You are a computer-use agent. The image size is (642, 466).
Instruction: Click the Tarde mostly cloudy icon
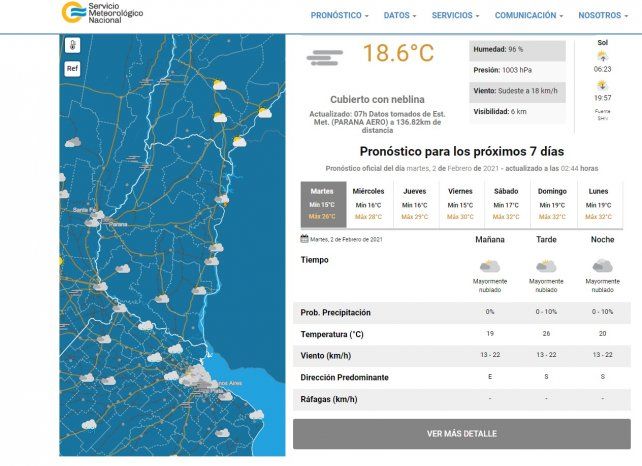pyautogui.click(x=546, y=266)
